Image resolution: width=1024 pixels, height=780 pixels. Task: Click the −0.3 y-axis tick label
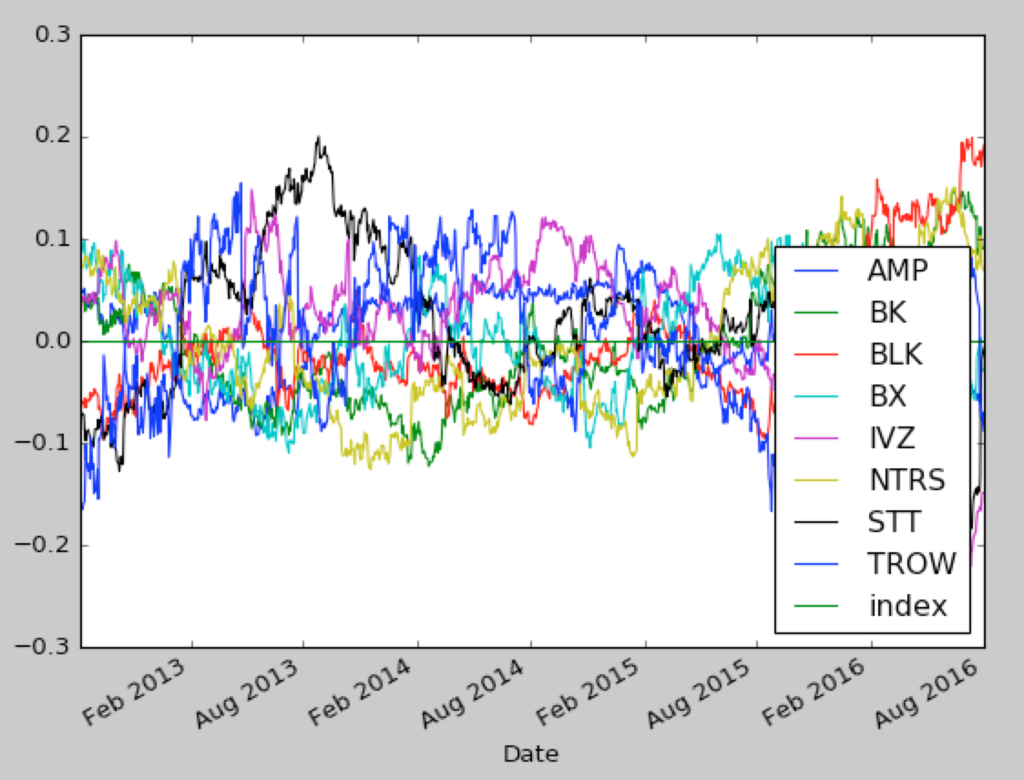tap(43, 647)
